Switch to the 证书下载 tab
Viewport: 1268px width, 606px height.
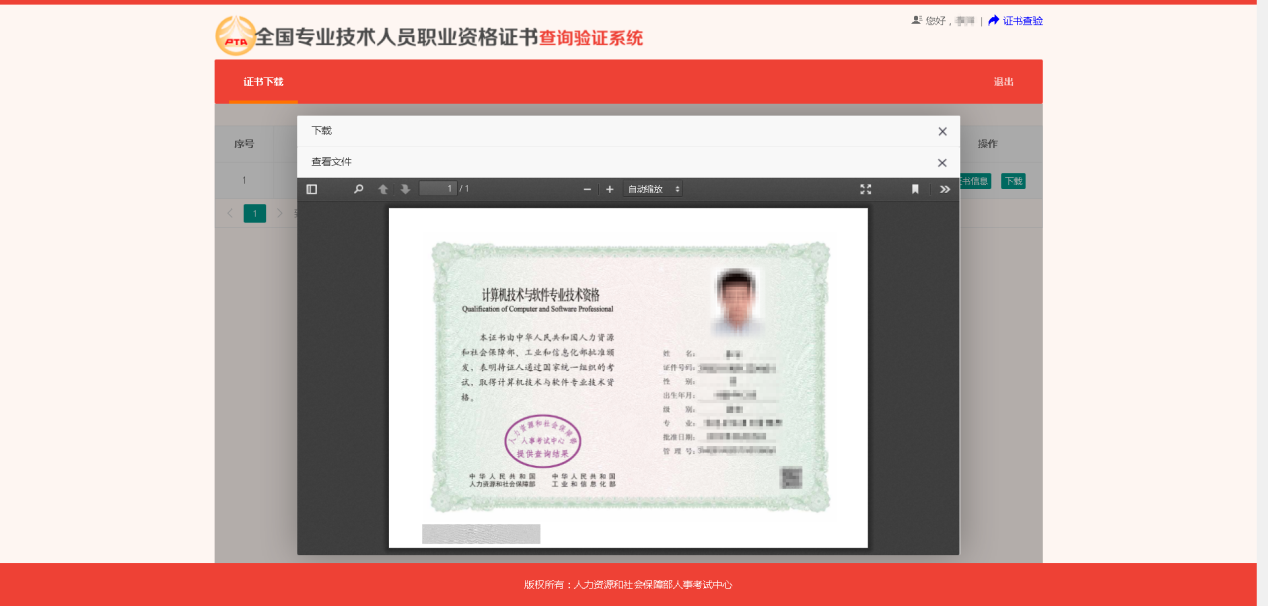point(263,81)
